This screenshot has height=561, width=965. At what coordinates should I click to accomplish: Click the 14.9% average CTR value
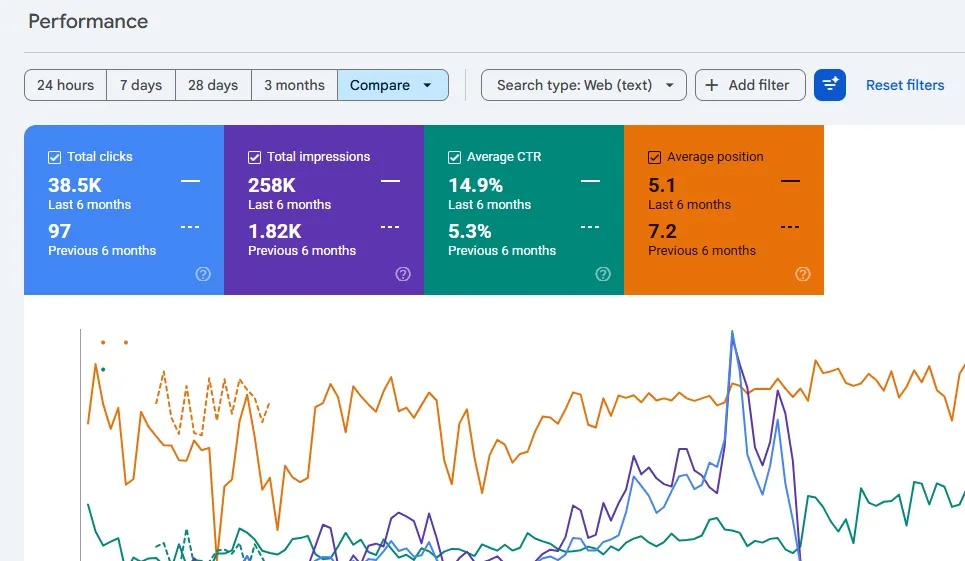point(476,185)
